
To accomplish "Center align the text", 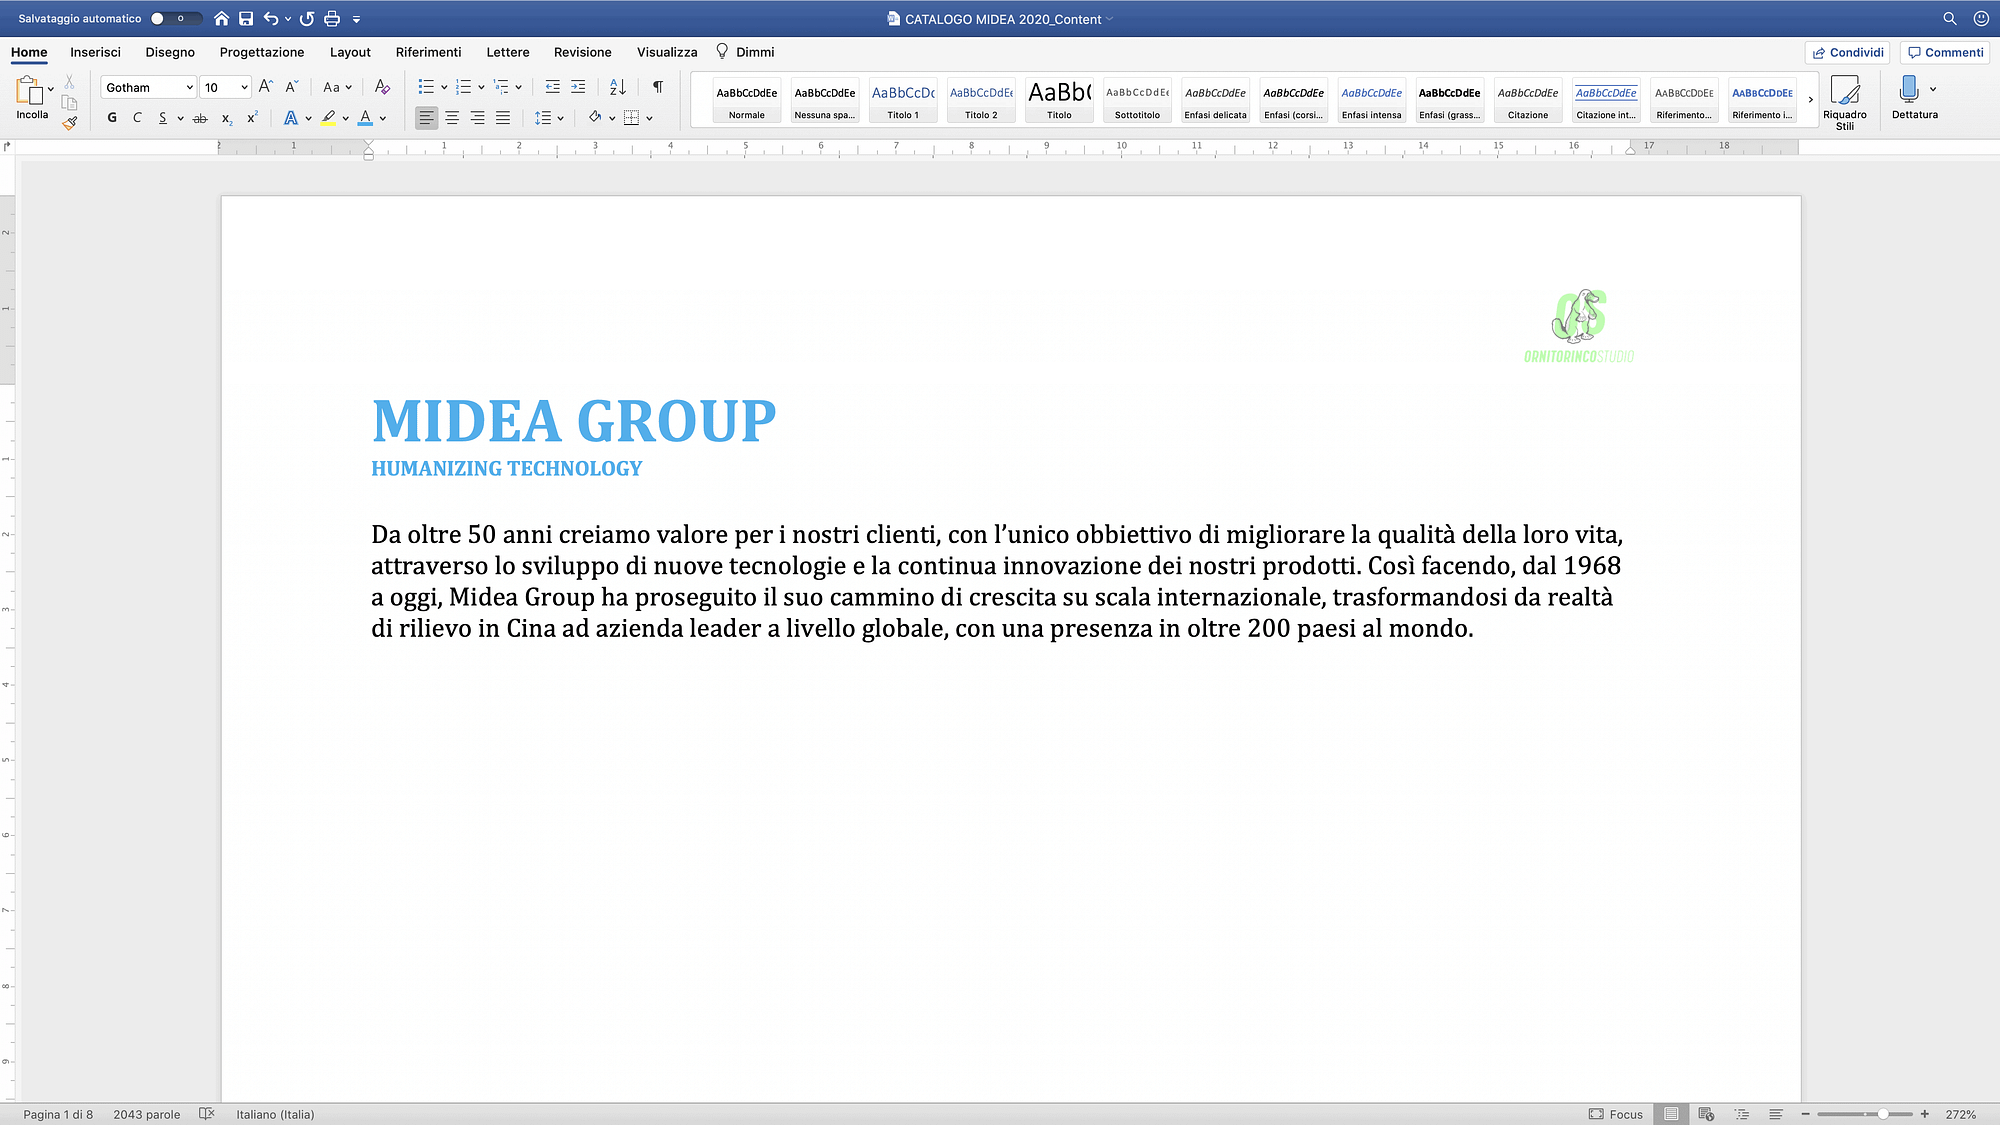I will pyautogui.click(x=452, y=118).
